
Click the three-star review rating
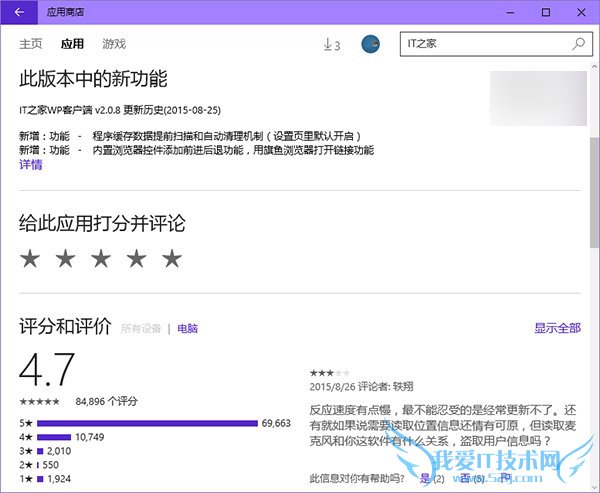pos(329,373)
